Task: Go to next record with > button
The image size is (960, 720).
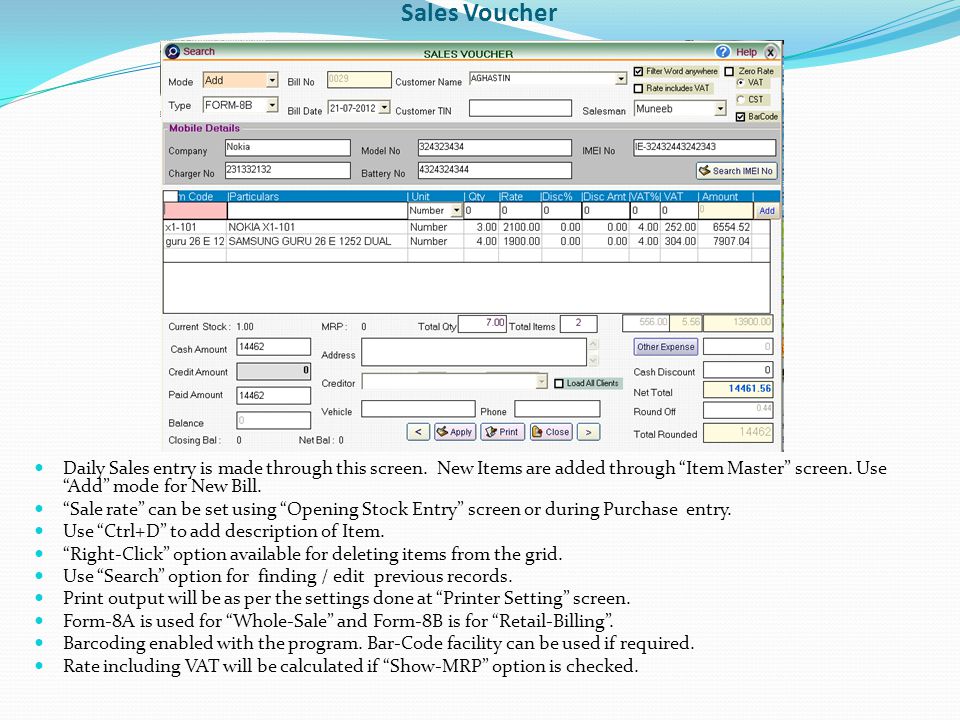Action: pyautogui.click(x=588, y=432)
